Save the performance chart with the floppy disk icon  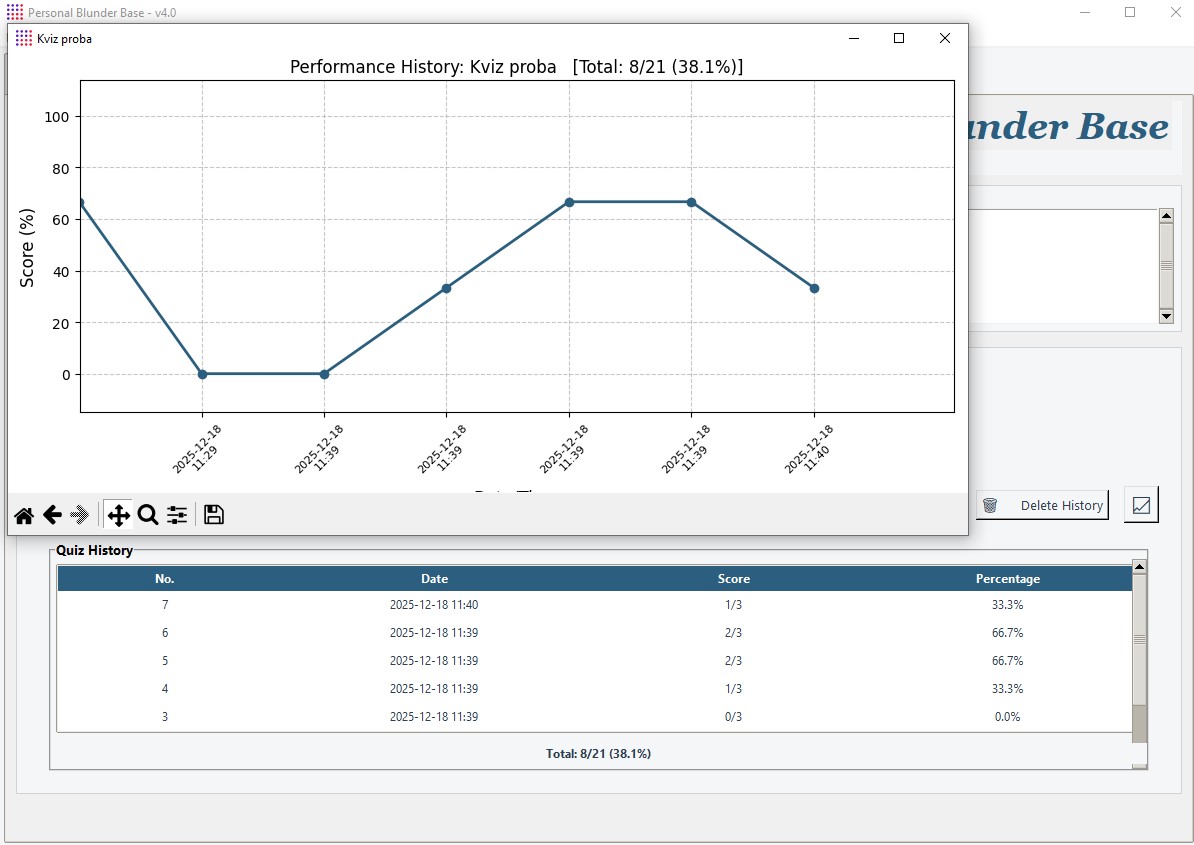[213, 515]
